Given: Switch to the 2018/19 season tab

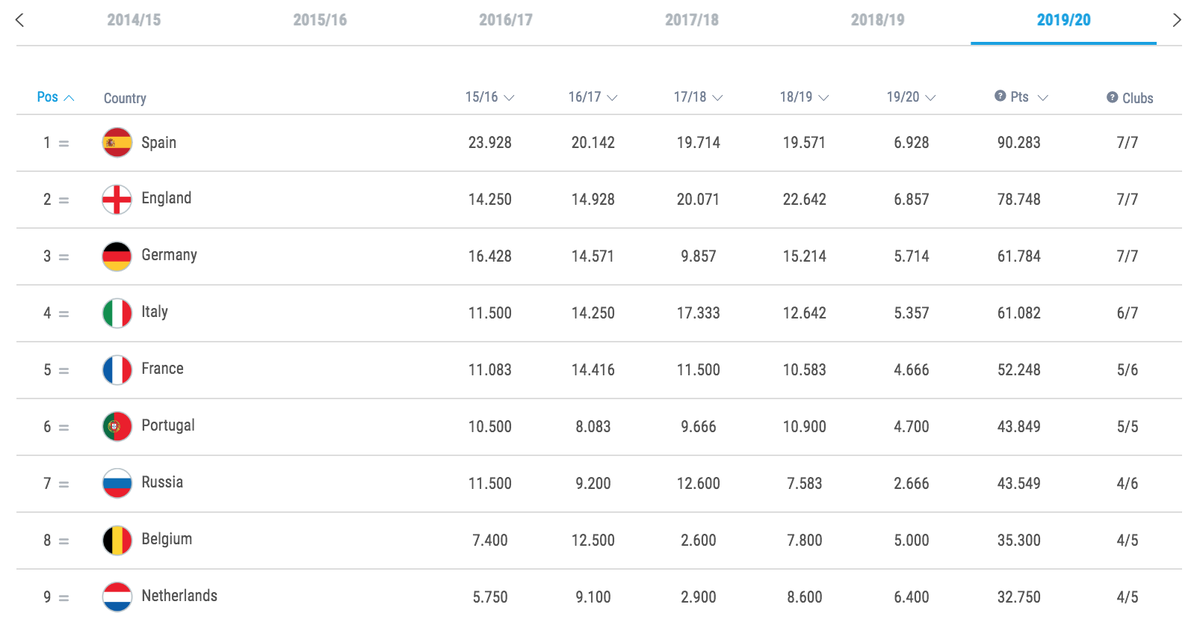Looking at the screenshot, I should 877,20.
